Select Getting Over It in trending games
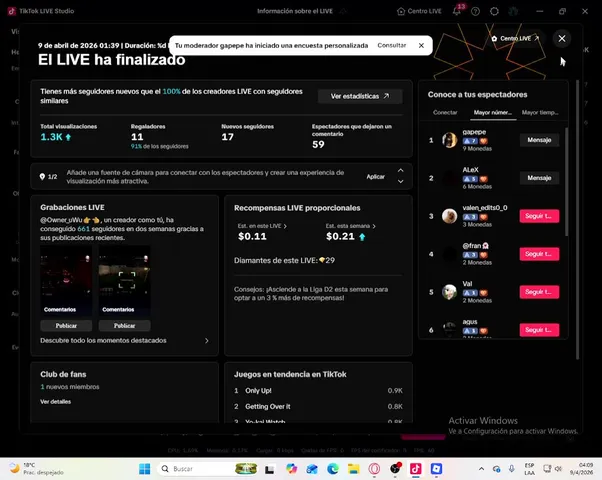This screenshot has height=480, width=602. 318,406
